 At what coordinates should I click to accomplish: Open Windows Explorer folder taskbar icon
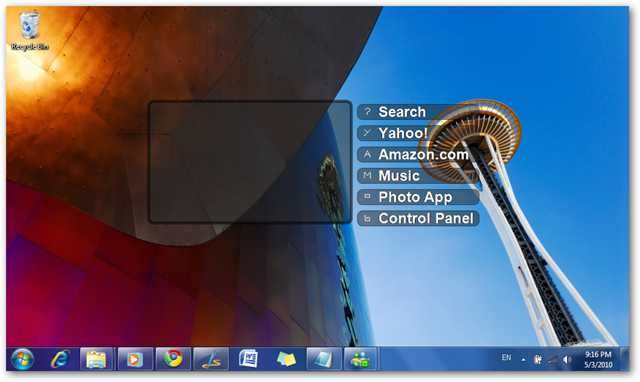pyautogui.click(x=96, y=359)
